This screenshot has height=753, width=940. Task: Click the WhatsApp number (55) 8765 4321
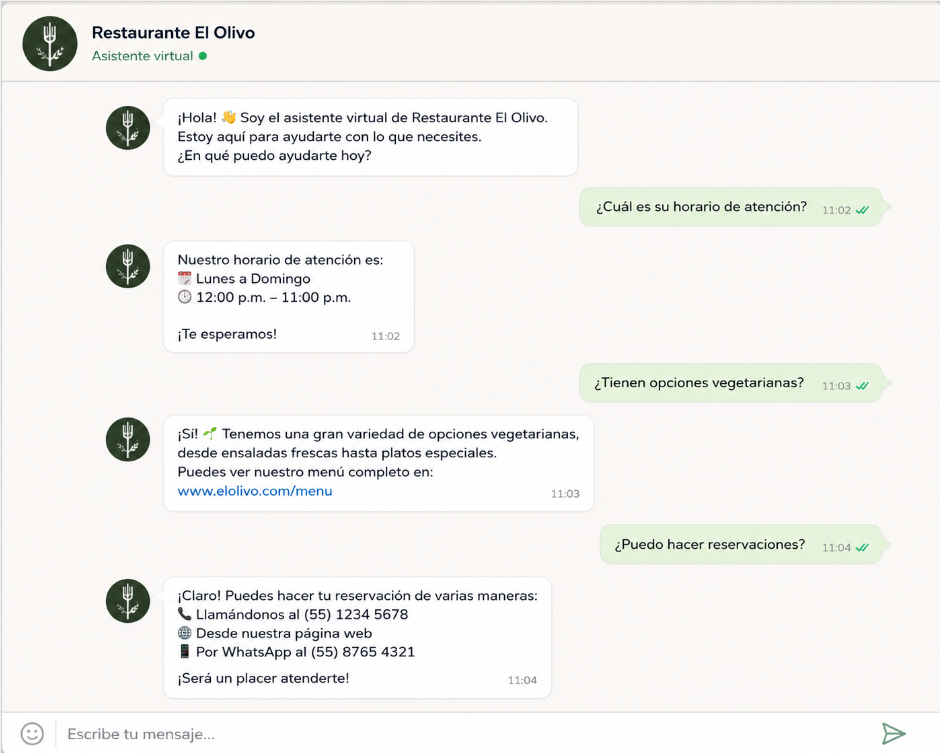click(363, 652)
